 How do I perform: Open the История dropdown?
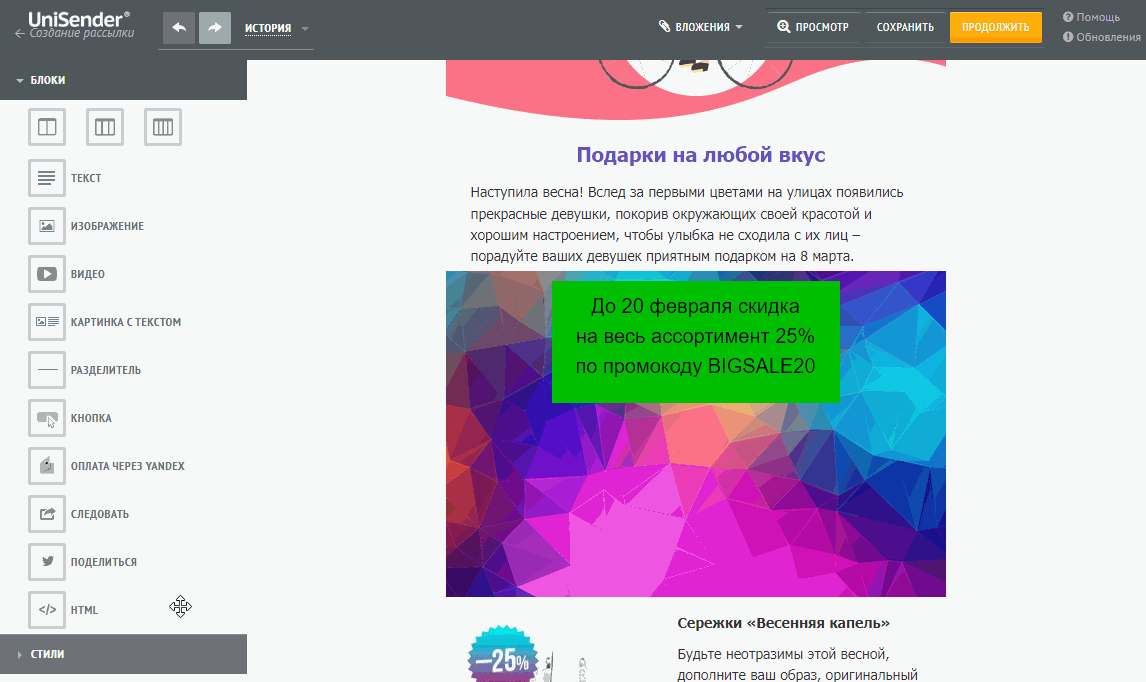(276, 29)
